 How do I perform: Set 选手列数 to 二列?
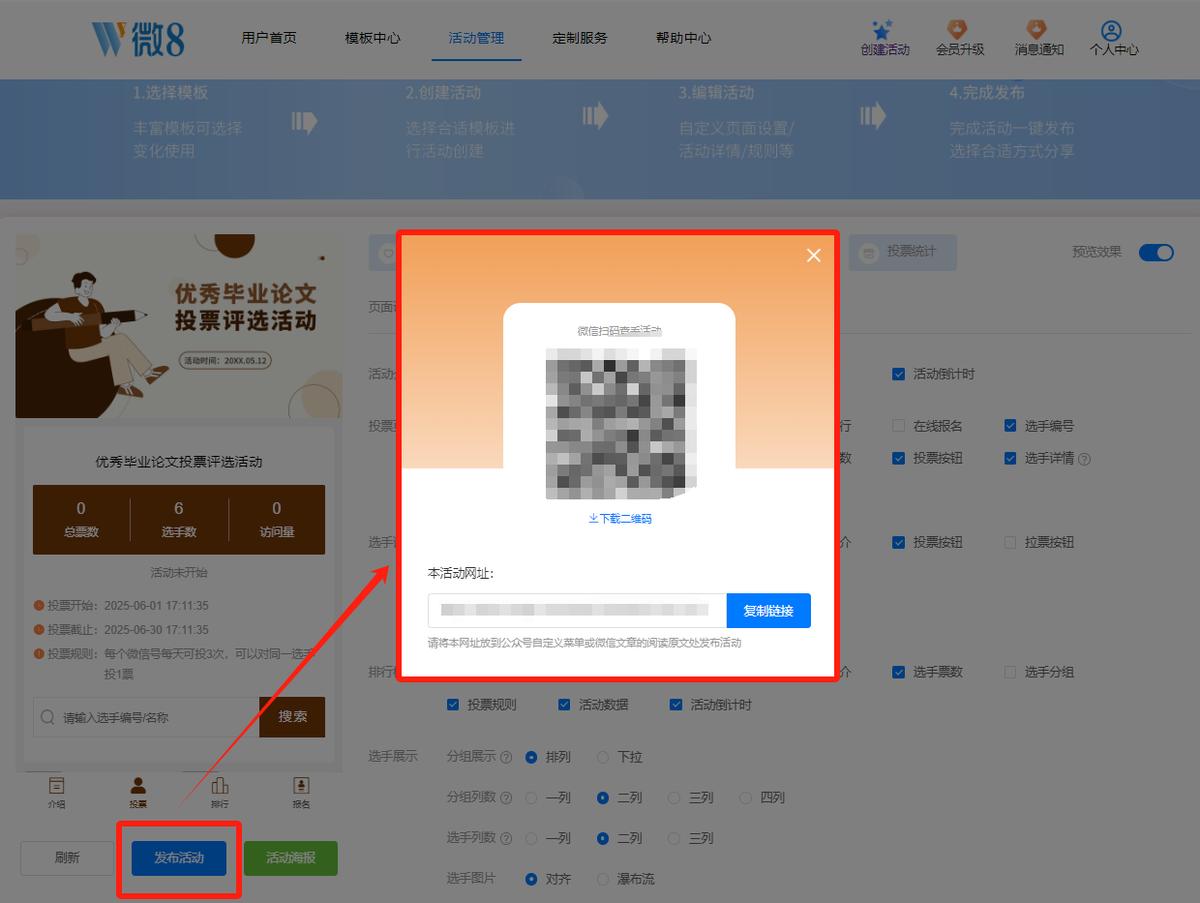tap(603, 838)
